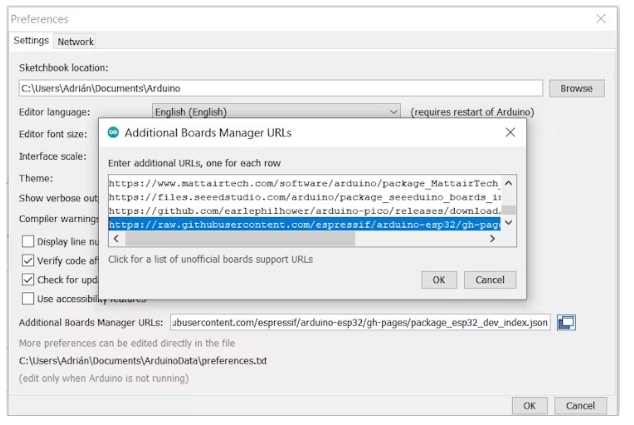The height and width of the screenshot is (425, 634).
Task: Enable Use accessibility features checkbox
Action: [x=28, y=299]
